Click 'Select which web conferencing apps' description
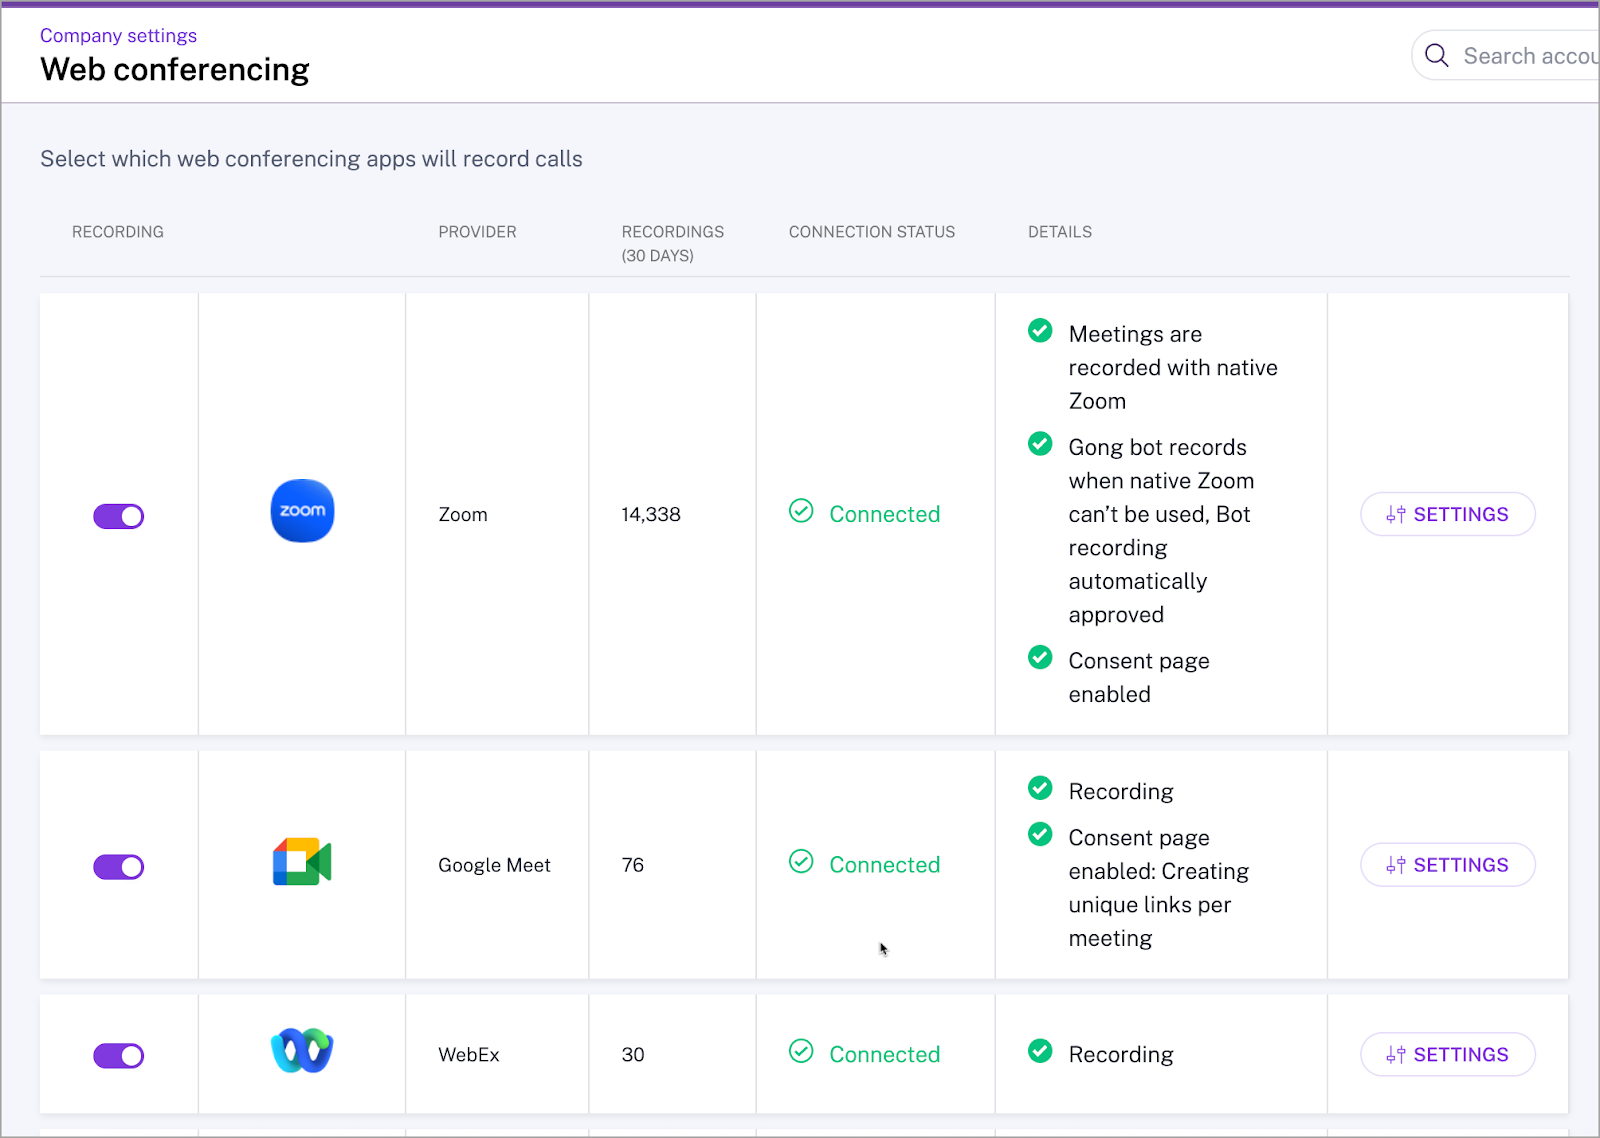 (x=311, y=159)
